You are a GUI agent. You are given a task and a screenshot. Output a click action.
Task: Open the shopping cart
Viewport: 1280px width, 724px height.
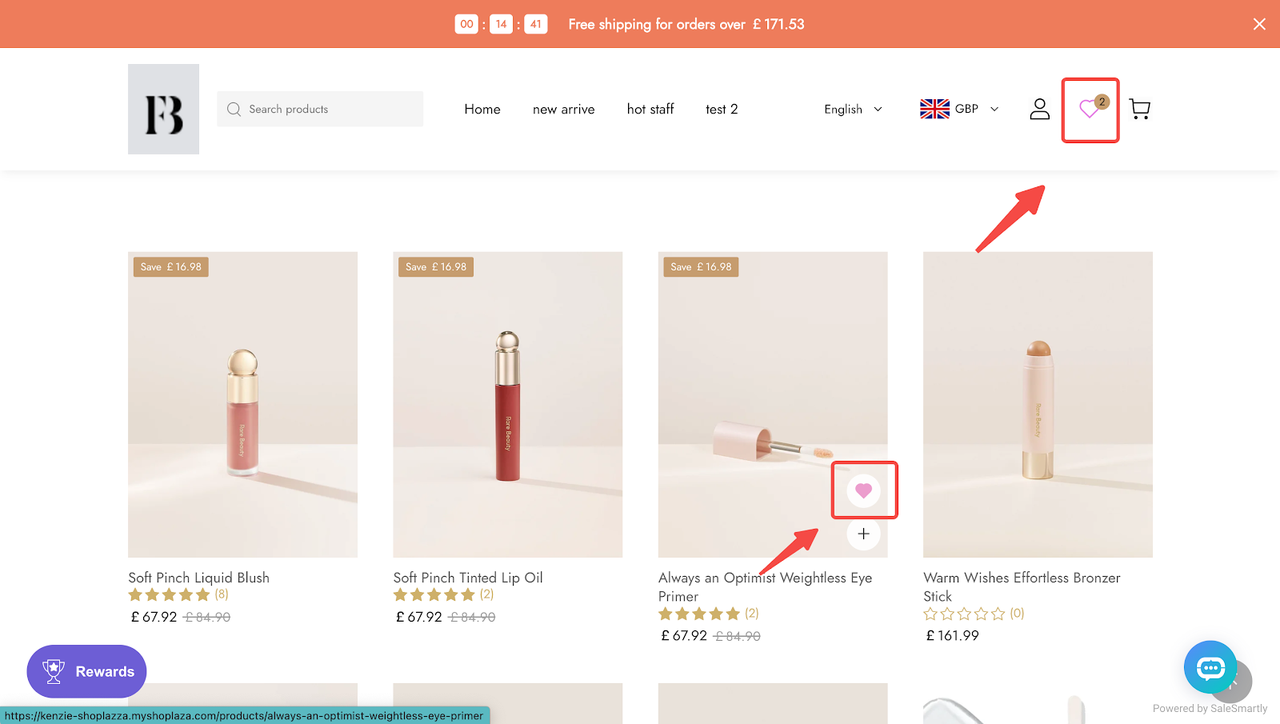click(1139, 109)
